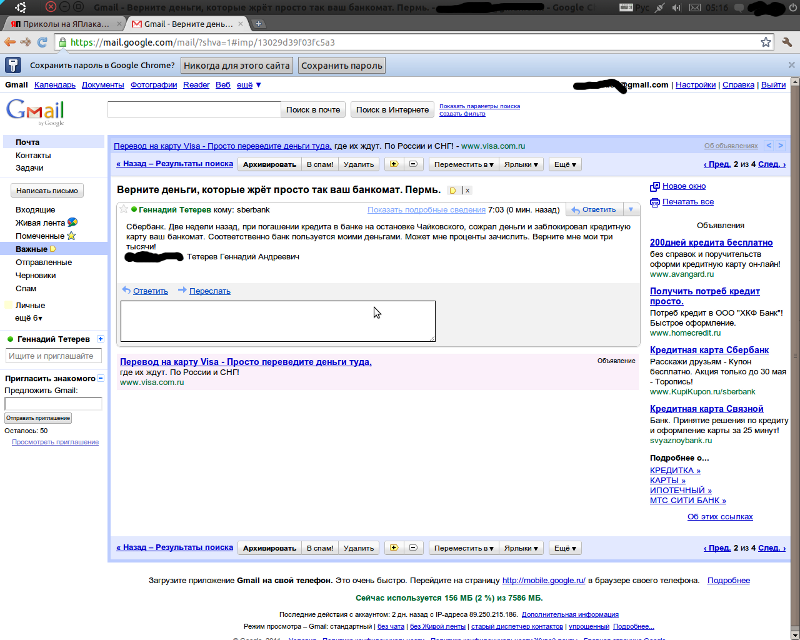Reload the page with the refresh icon

pyautogui.click(x=42, y=42)
